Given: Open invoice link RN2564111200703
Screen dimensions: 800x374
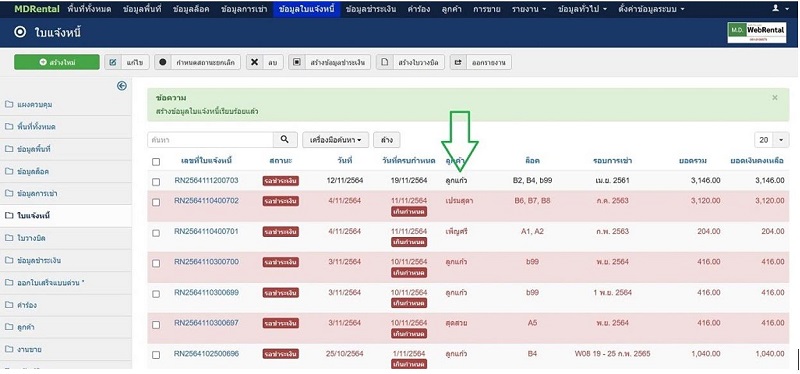Looking at the screenshot, I should pyautogui.click(x=206, y=180).
